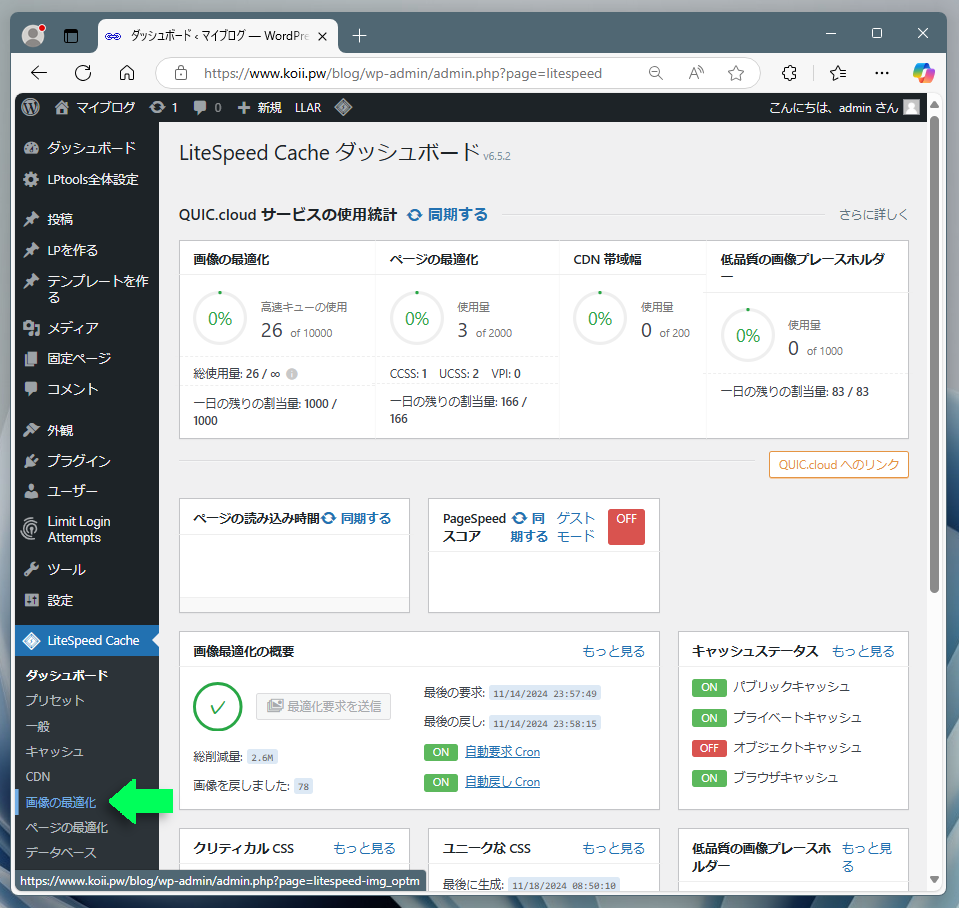Open LPtools全体設定 in the sidebar

87,179
